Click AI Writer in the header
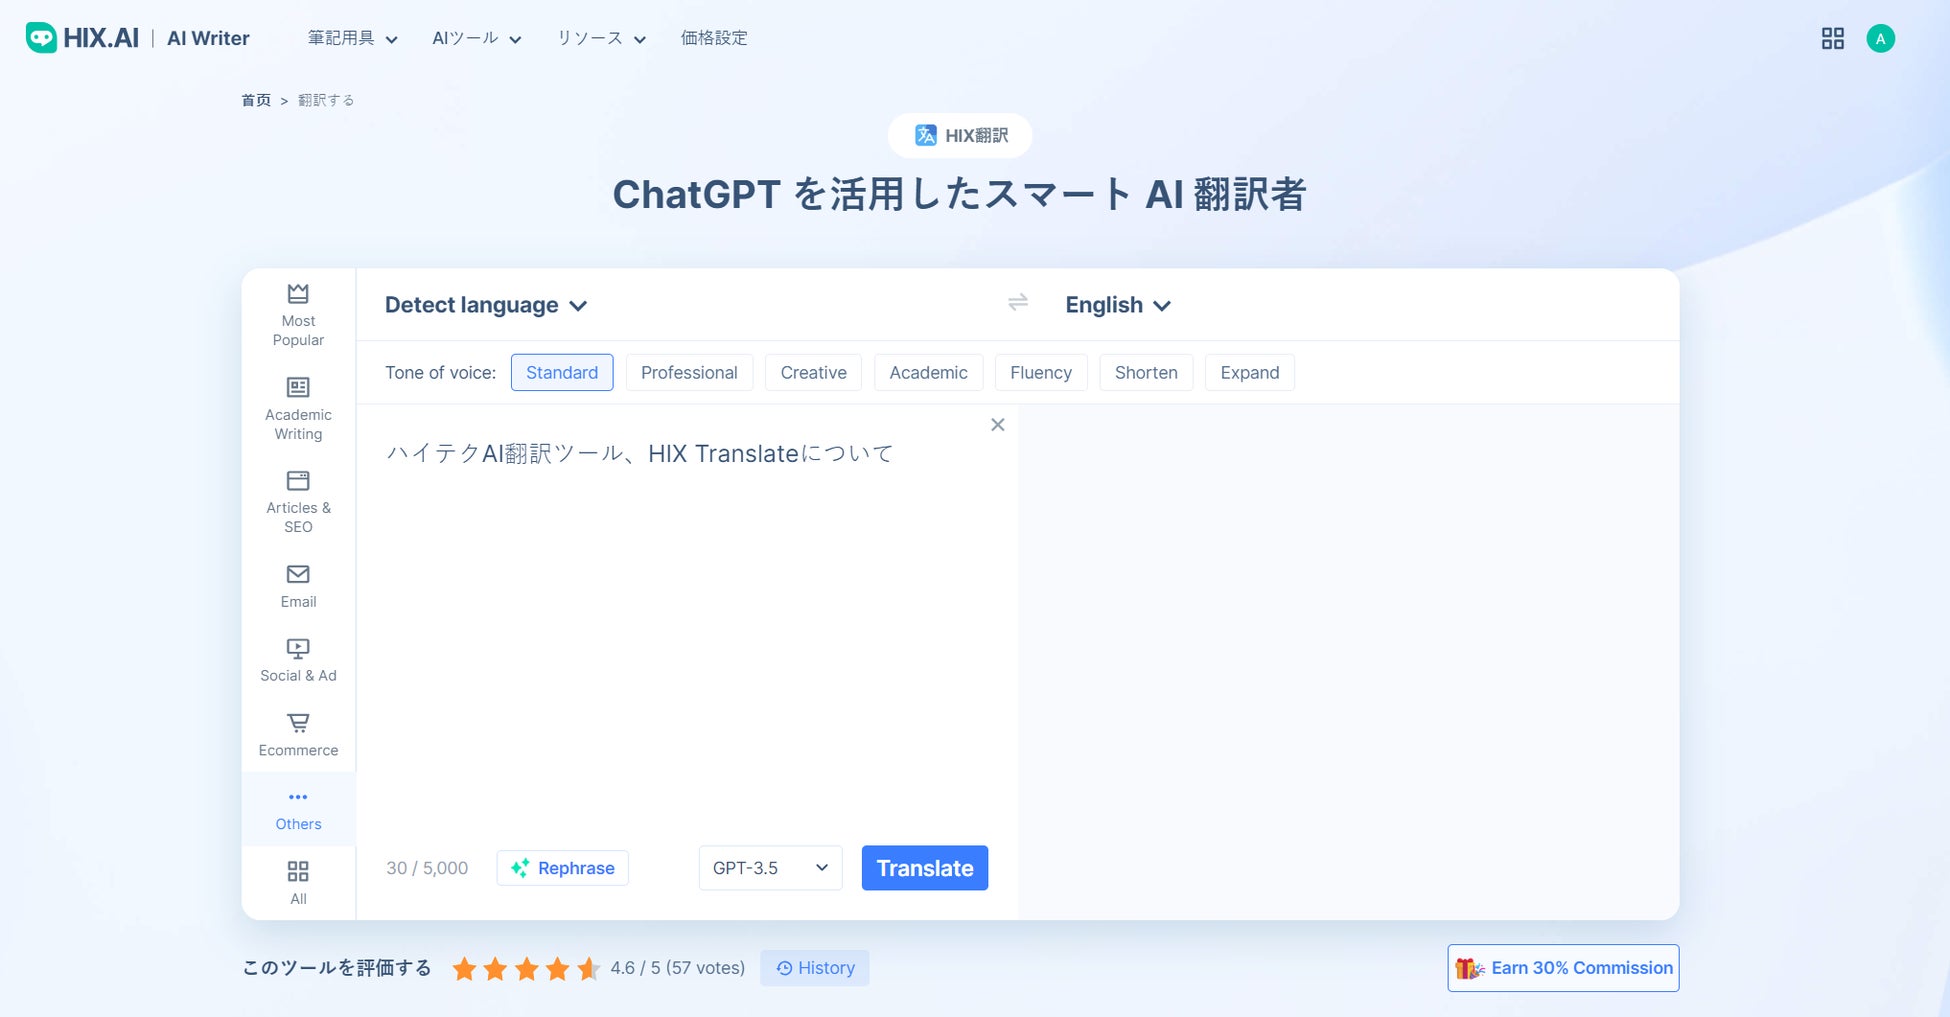 click(x=208, y=38)
